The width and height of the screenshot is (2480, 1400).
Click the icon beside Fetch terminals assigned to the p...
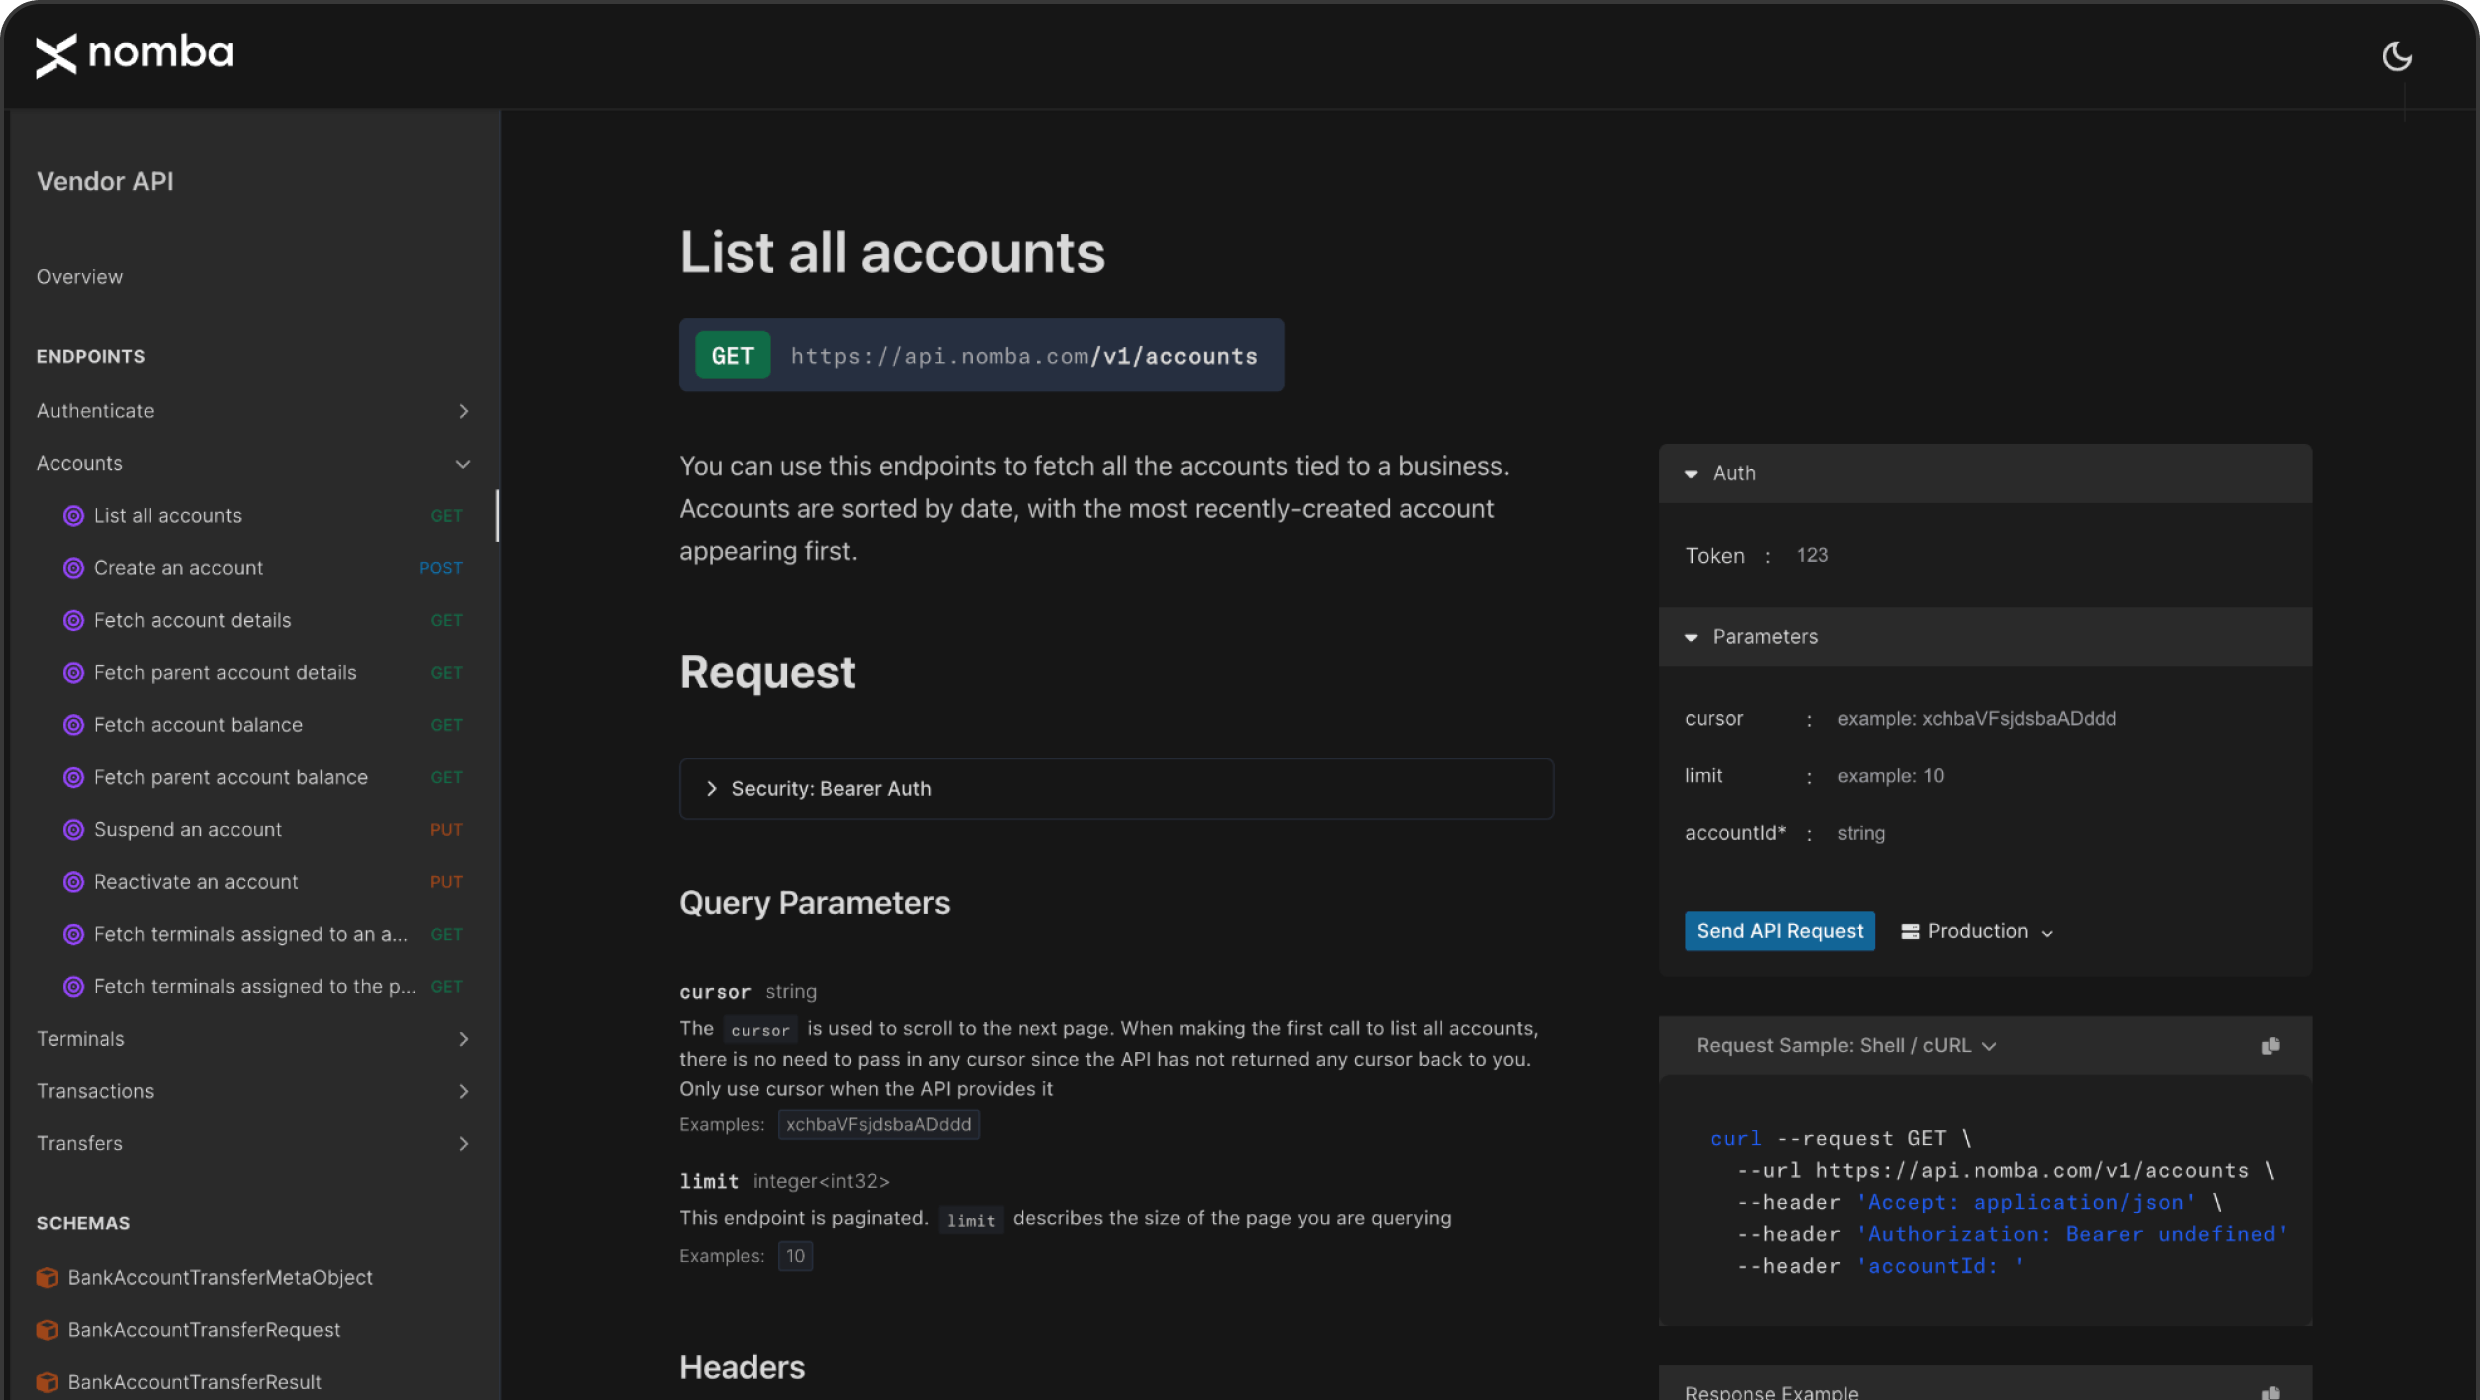(x=73, y=987)
